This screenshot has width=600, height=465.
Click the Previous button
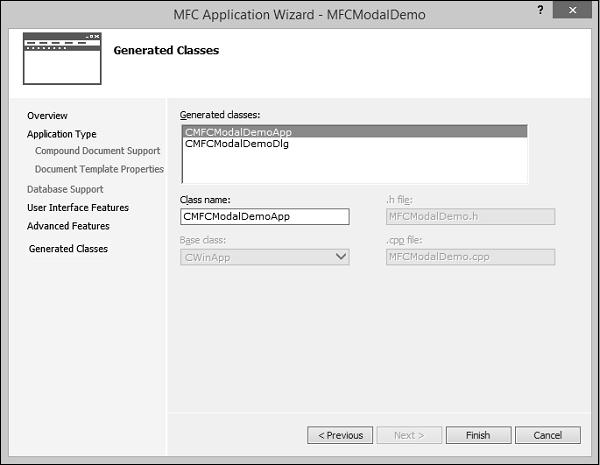point(340,435)
